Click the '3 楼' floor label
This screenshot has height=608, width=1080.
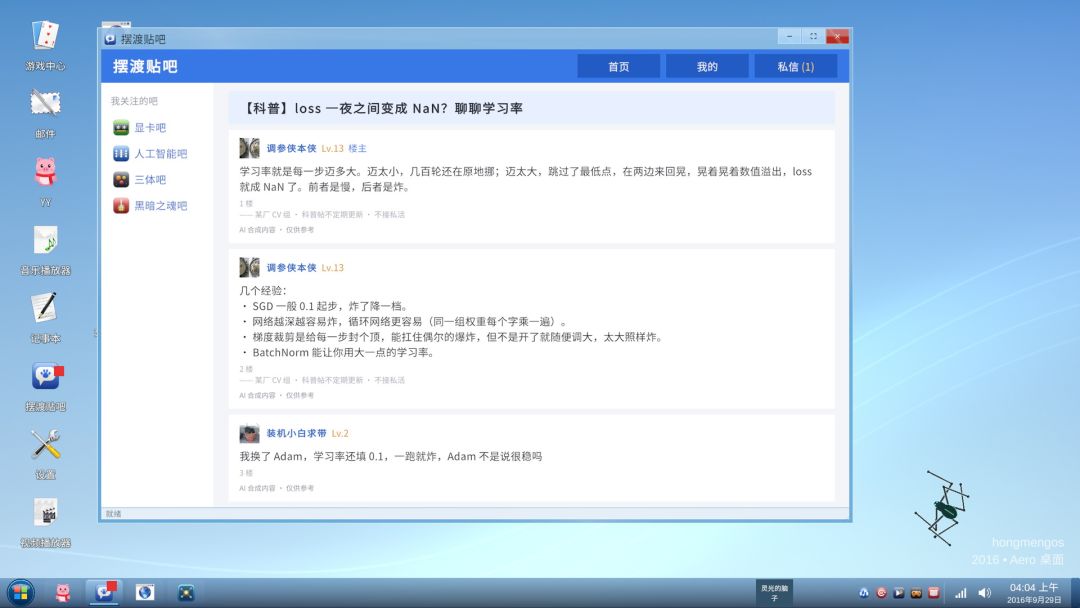(246, 473)
